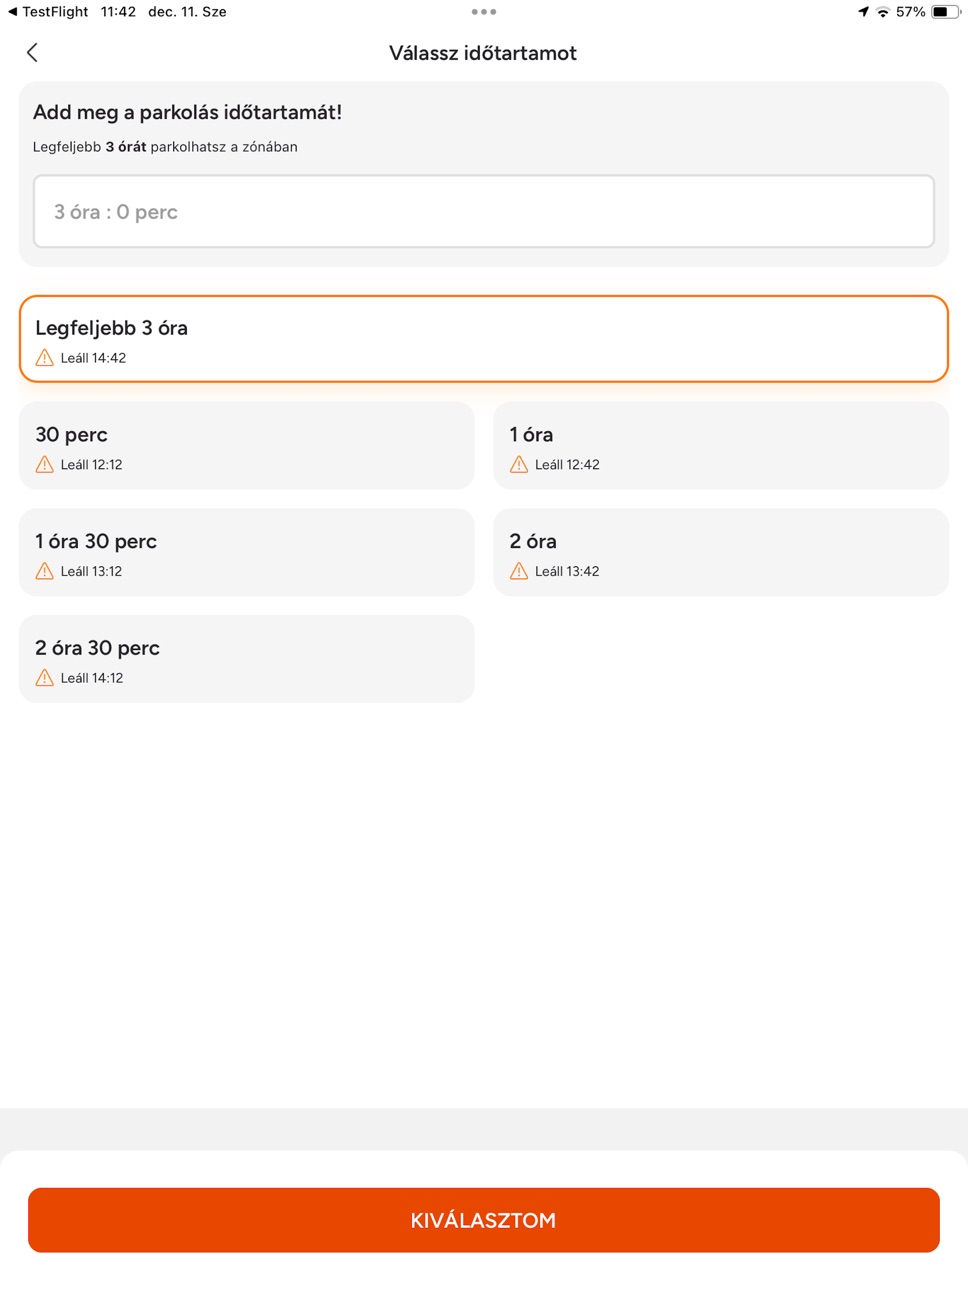968x1290 pixels.
Task: Tap warning icon beside Leáll 14:42
Action: coord(45,358)
